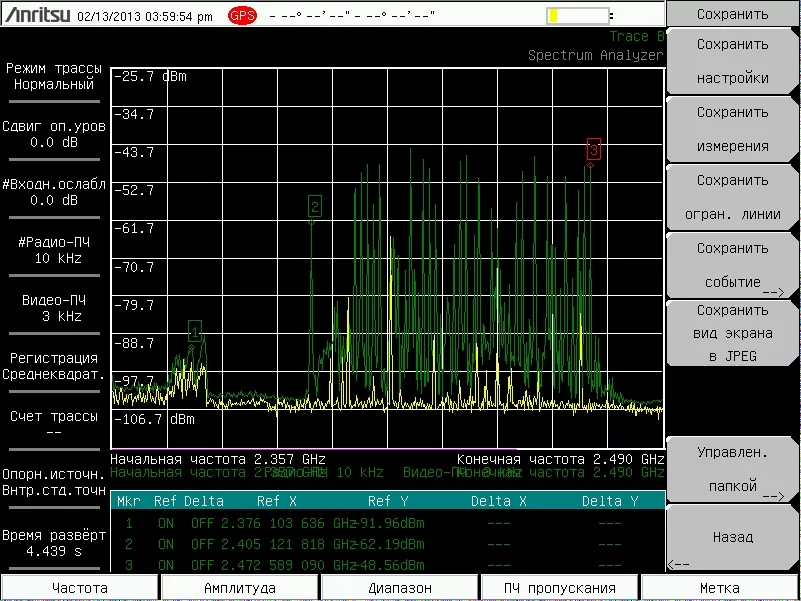Click the Anritsu logo in top bar
Image resolution: width=801 pixels, height=601 pixels.
36,16
